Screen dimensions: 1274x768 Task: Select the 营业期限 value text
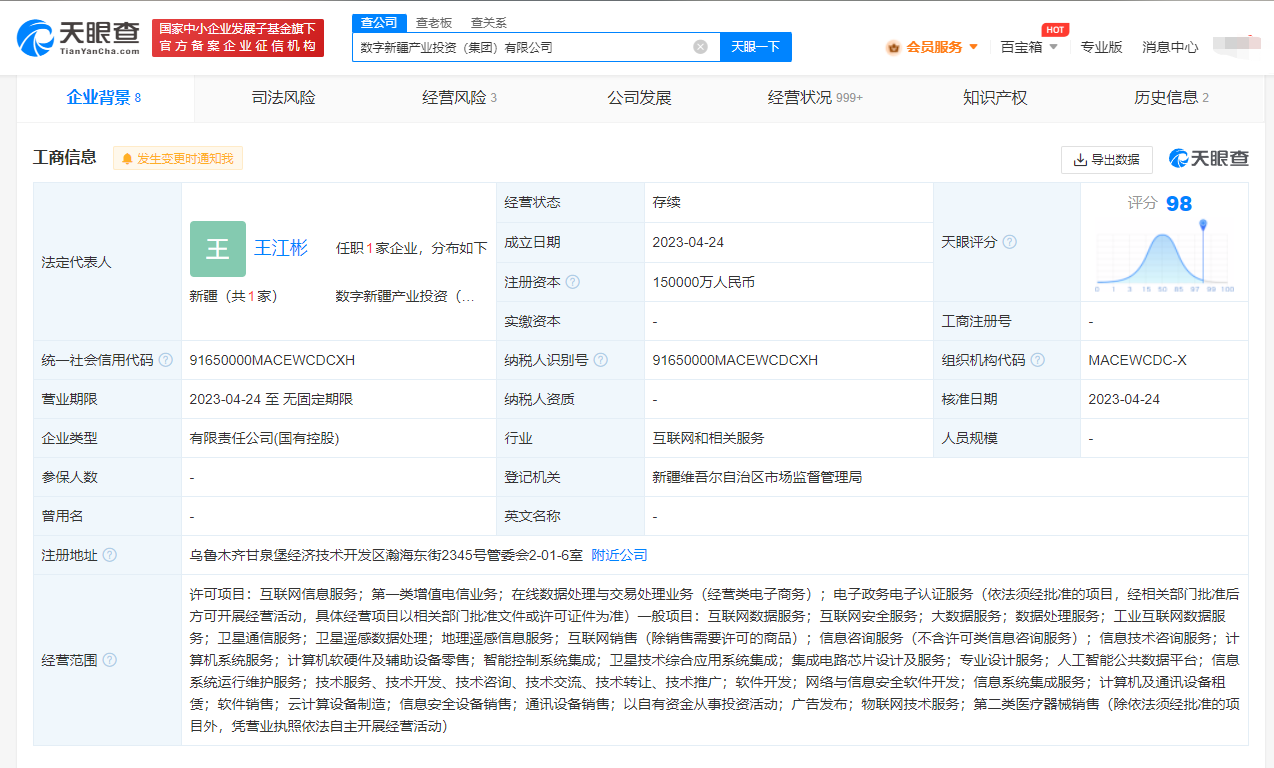(271, 399)
